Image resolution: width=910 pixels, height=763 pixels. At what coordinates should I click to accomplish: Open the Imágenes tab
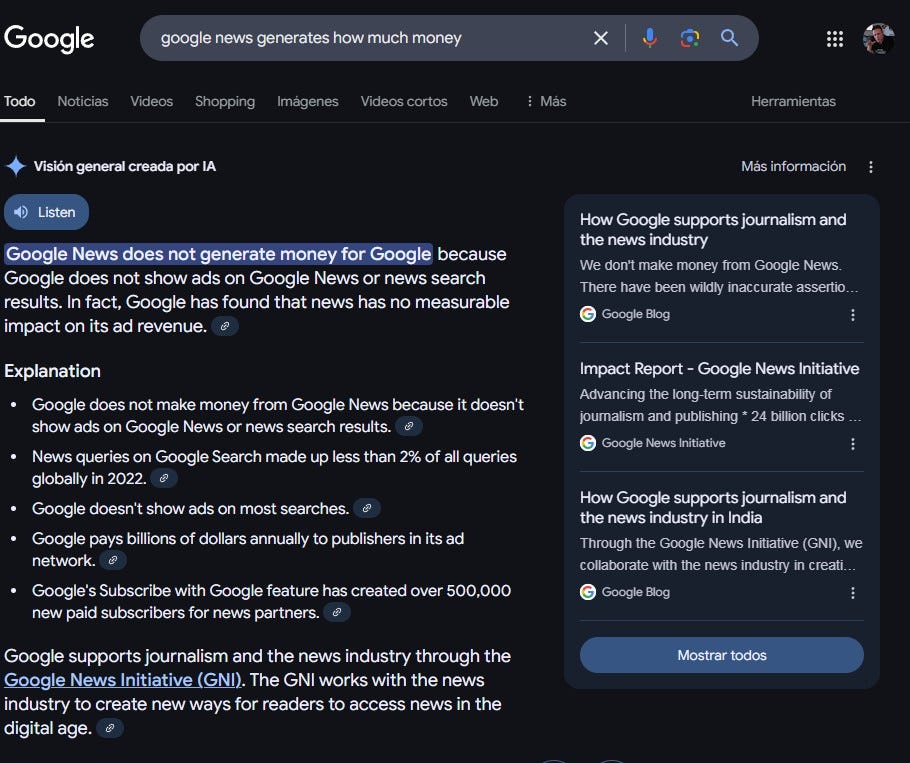[x=308, y=101]
